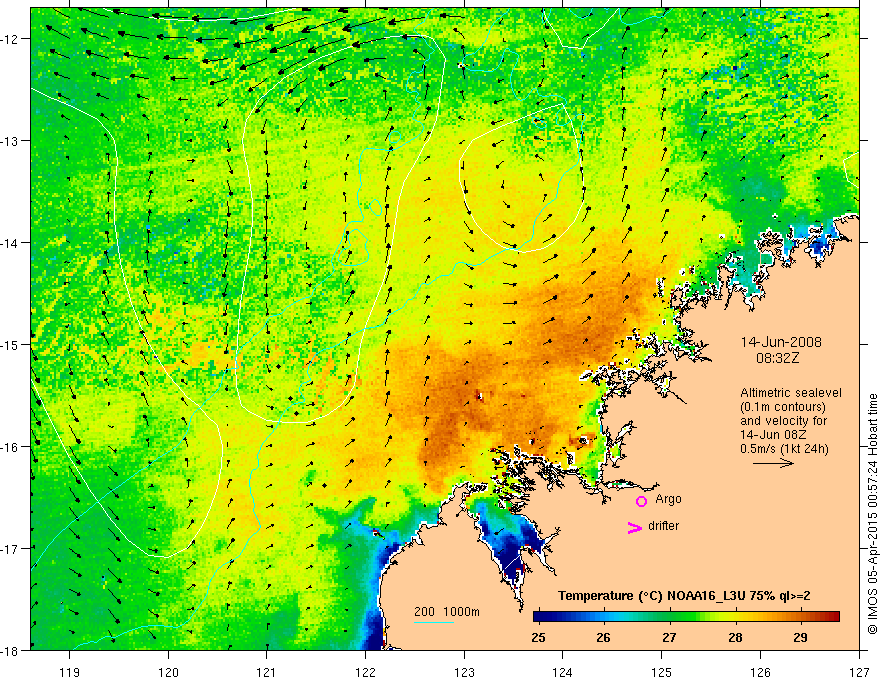Click the temperature colorbar near 29°C dark red
880x680 pixels.
point(801,617)
